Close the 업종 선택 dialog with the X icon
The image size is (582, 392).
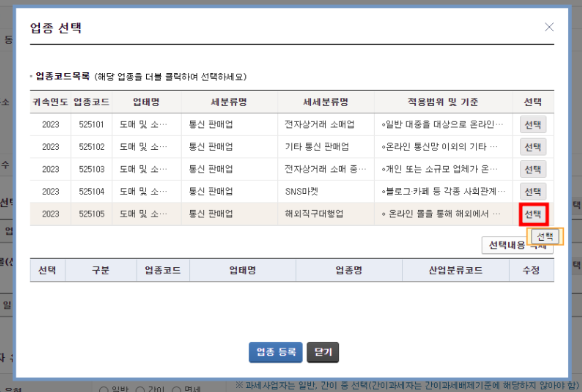click(x=549, y=27)
